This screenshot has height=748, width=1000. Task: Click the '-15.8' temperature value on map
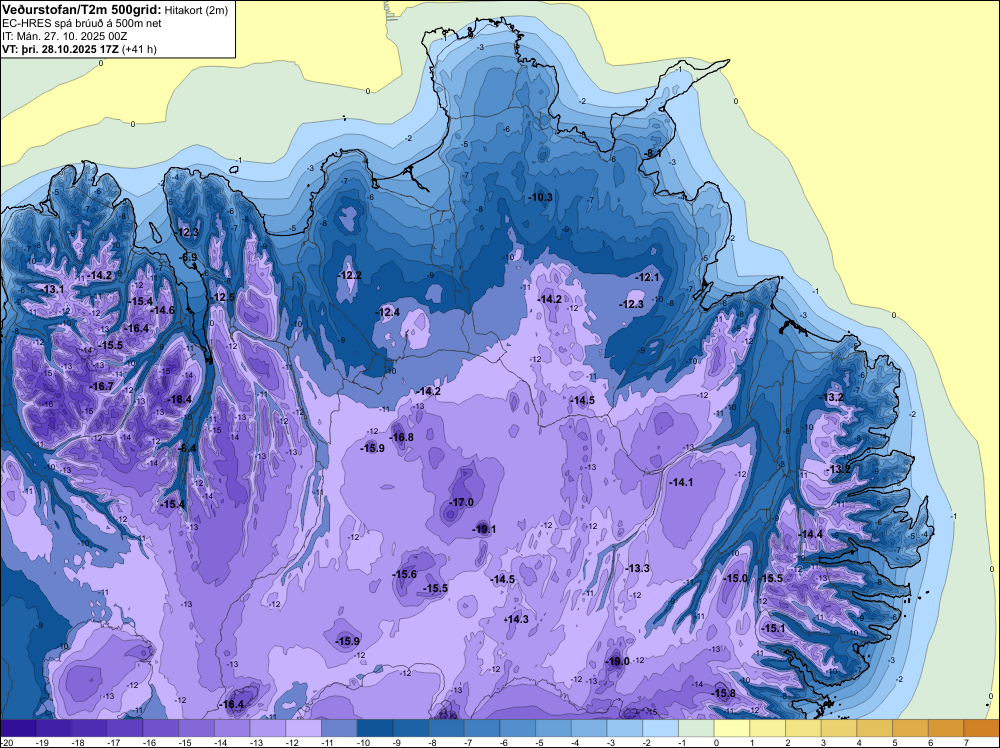point(724,693)
